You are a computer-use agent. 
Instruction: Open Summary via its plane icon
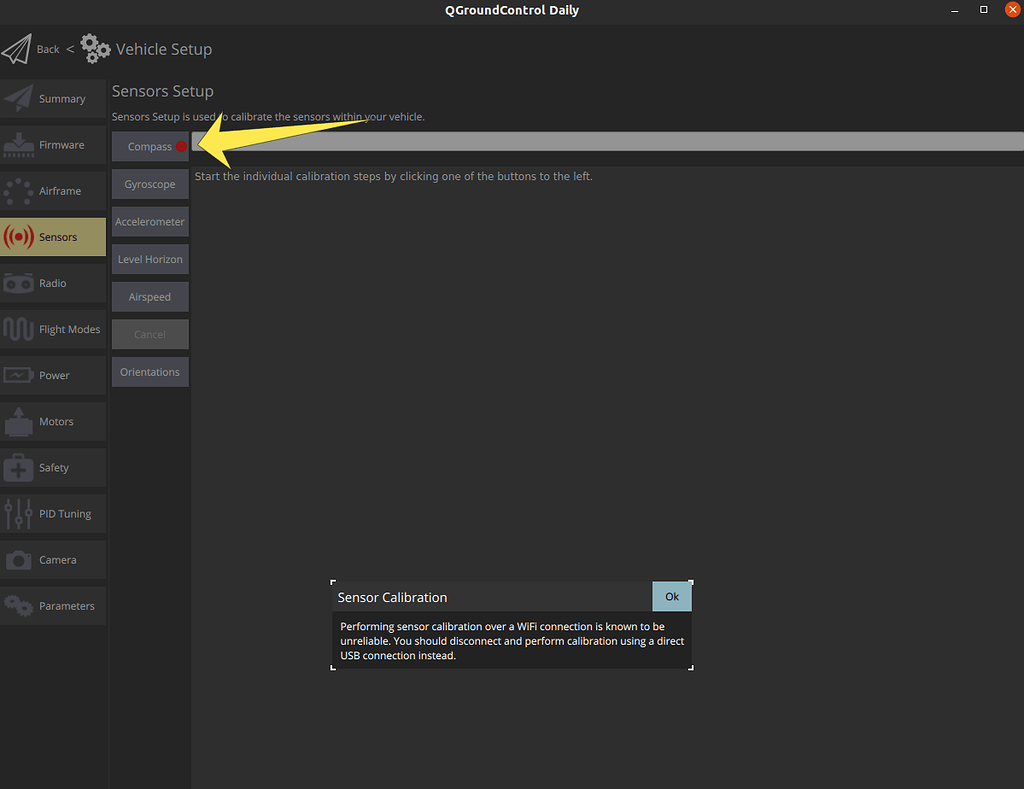click(19, 99)
